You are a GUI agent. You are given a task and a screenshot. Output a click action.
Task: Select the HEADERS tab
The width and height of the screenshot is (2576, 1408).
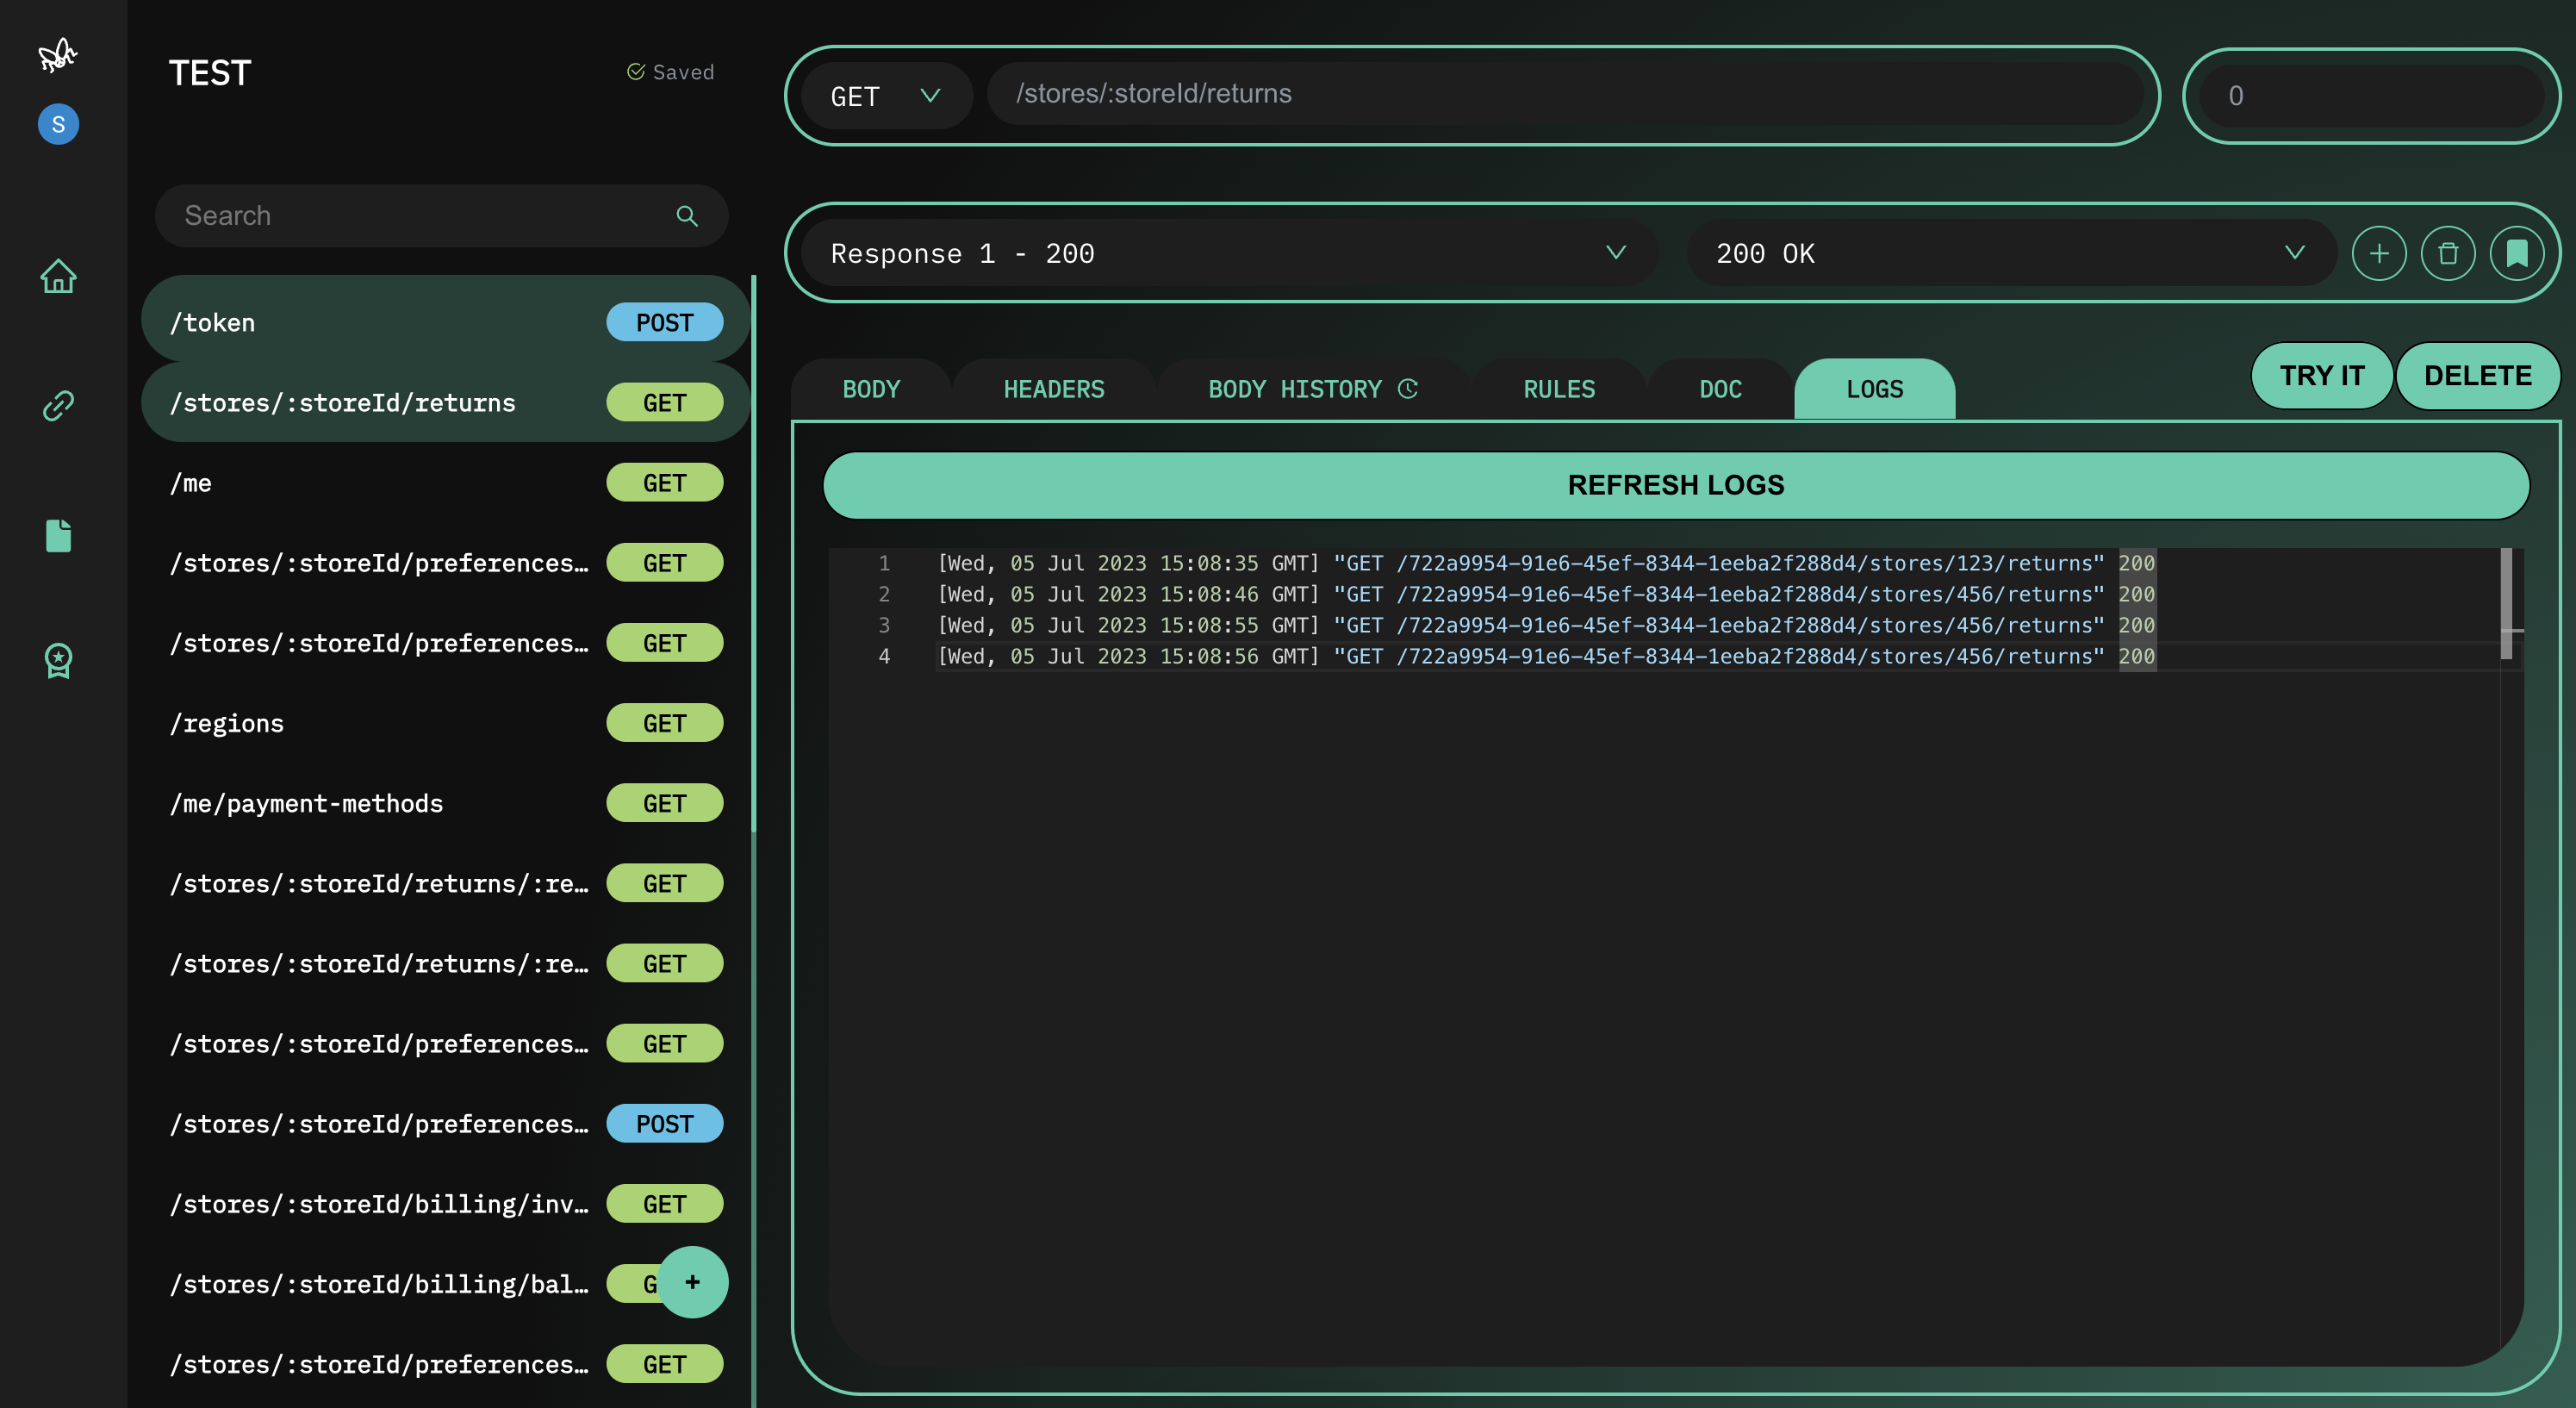point(1054,389)
